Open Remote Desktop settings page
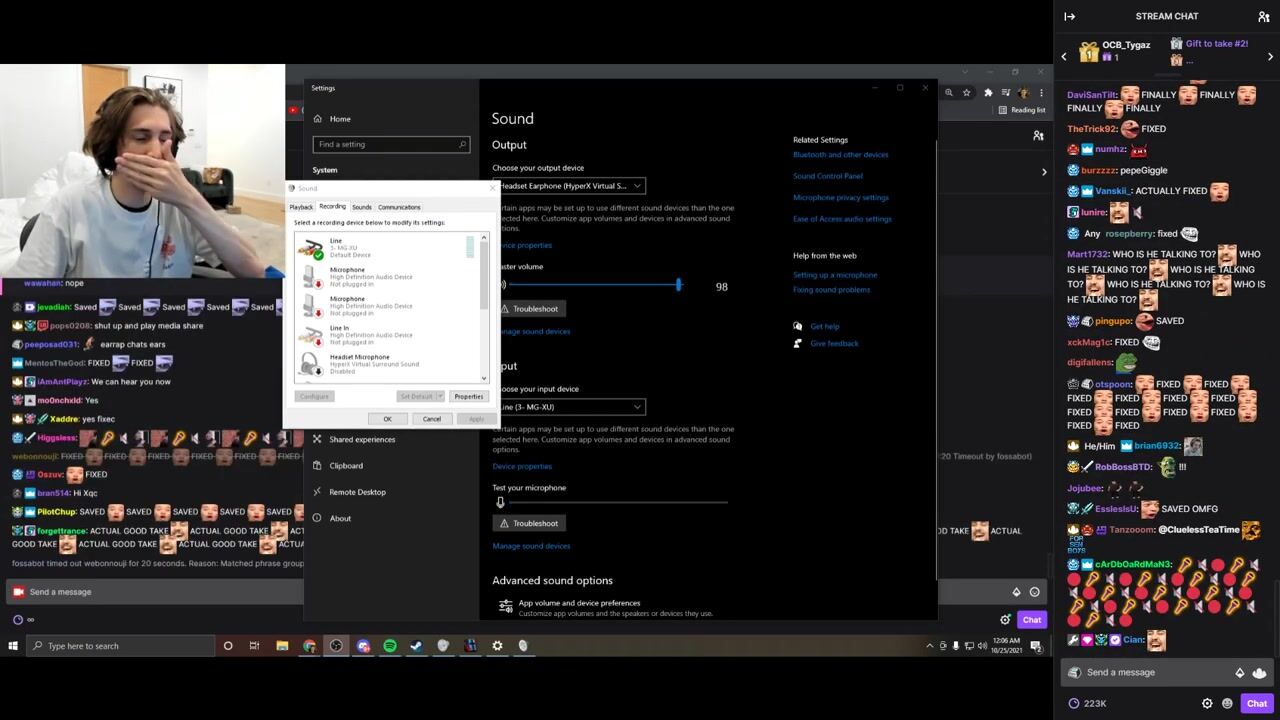This screenshot has height=720, width=1280. tap(357, 492)
